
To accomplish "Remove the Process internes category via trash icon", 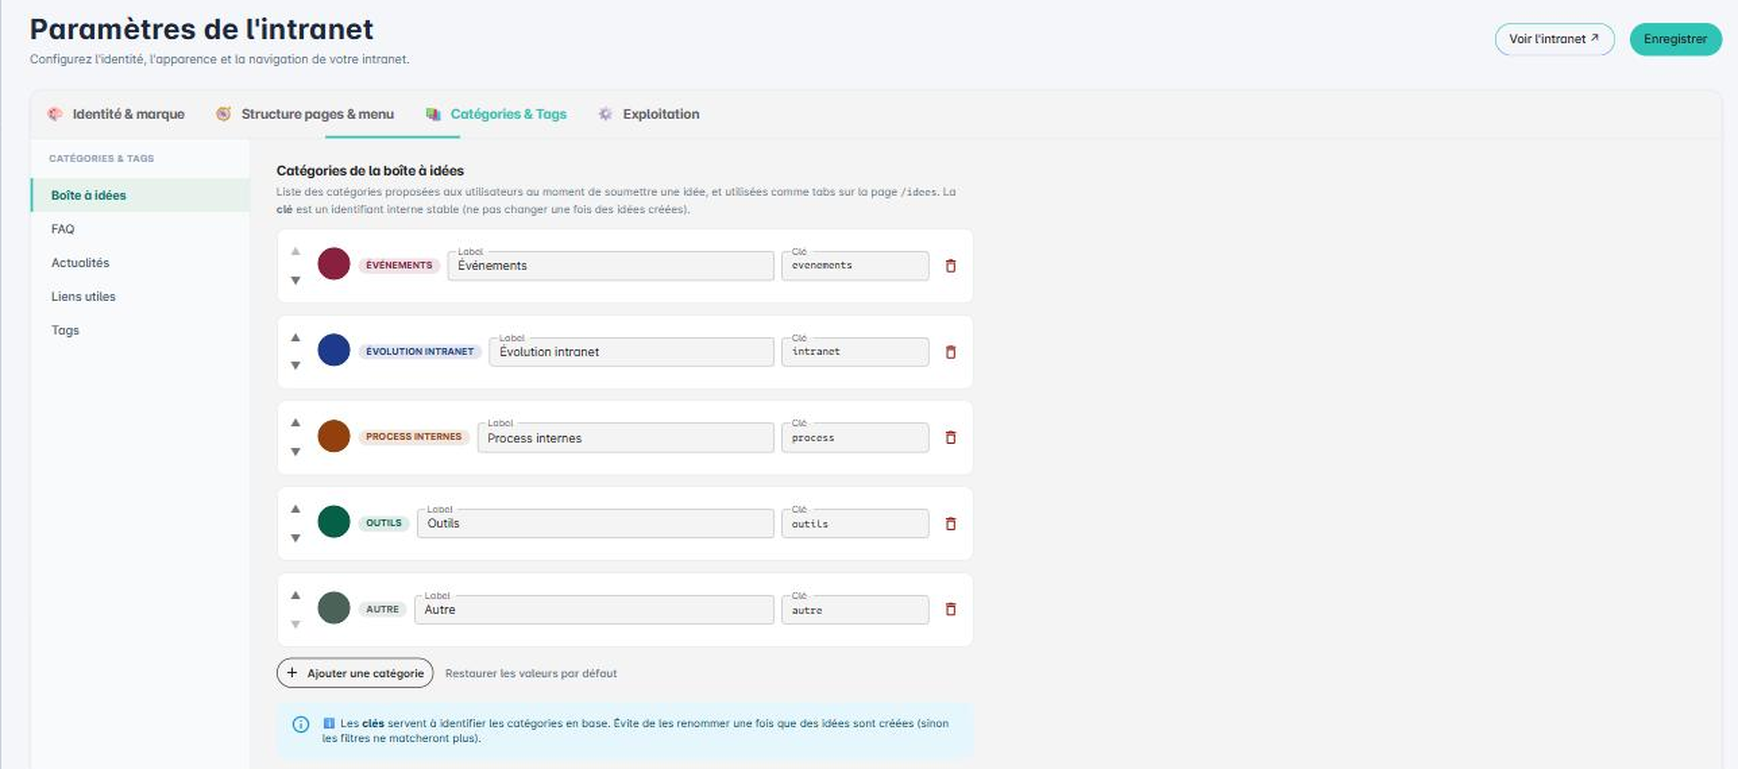I will point(950,438).
